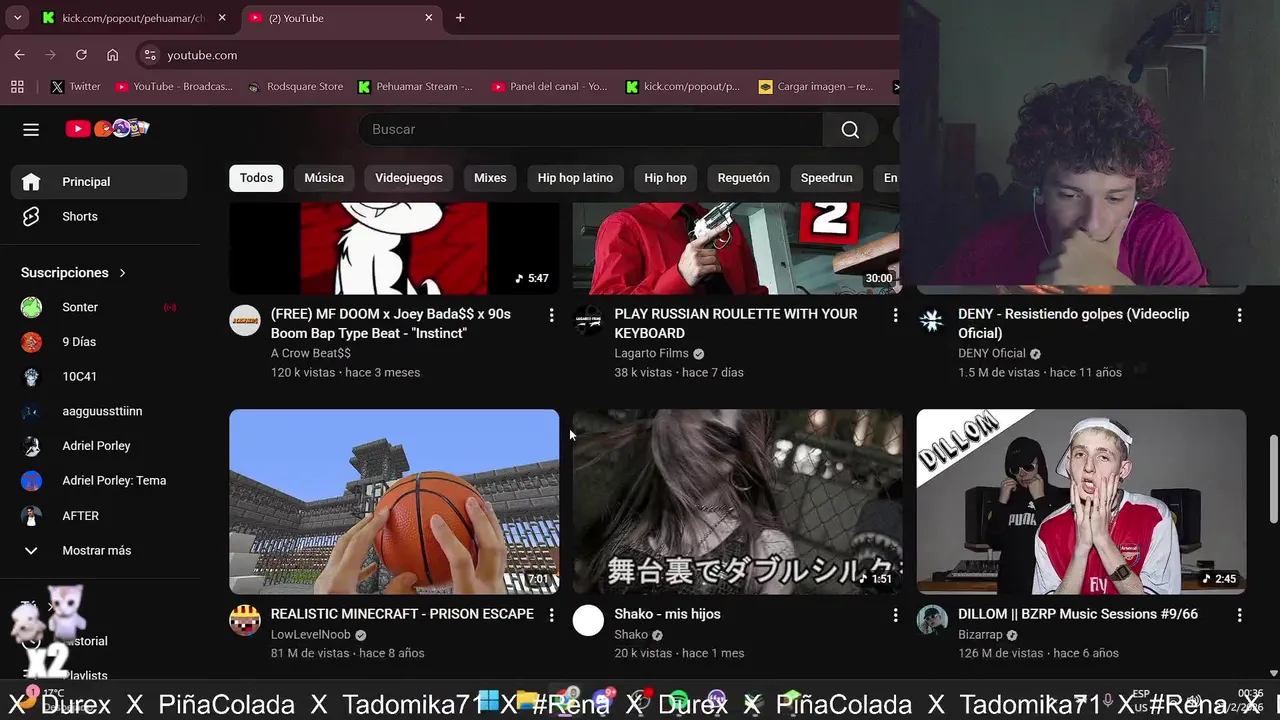Open Panel del canal bookmark
The height and width of the screenshot is (720, 1280).
(x=550, y=87)
